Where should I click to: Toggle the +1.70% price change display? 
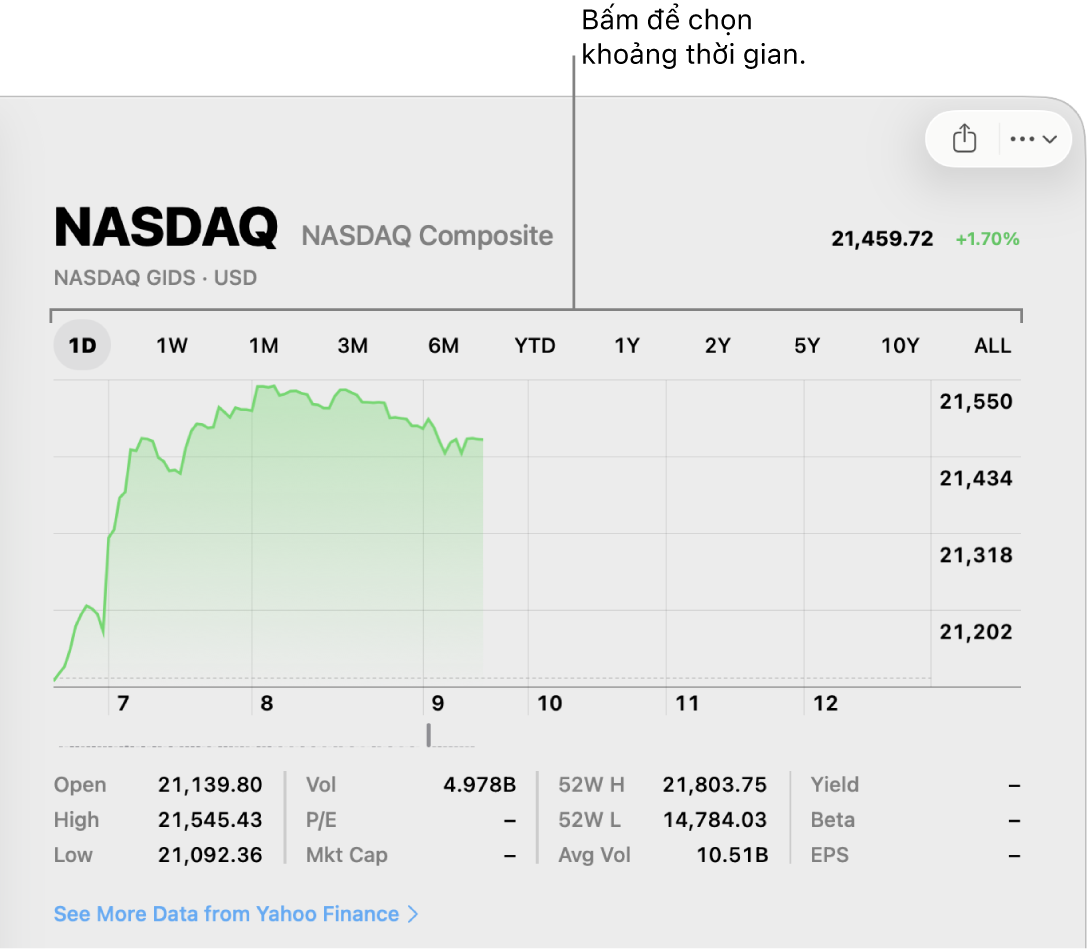(987, 239)
